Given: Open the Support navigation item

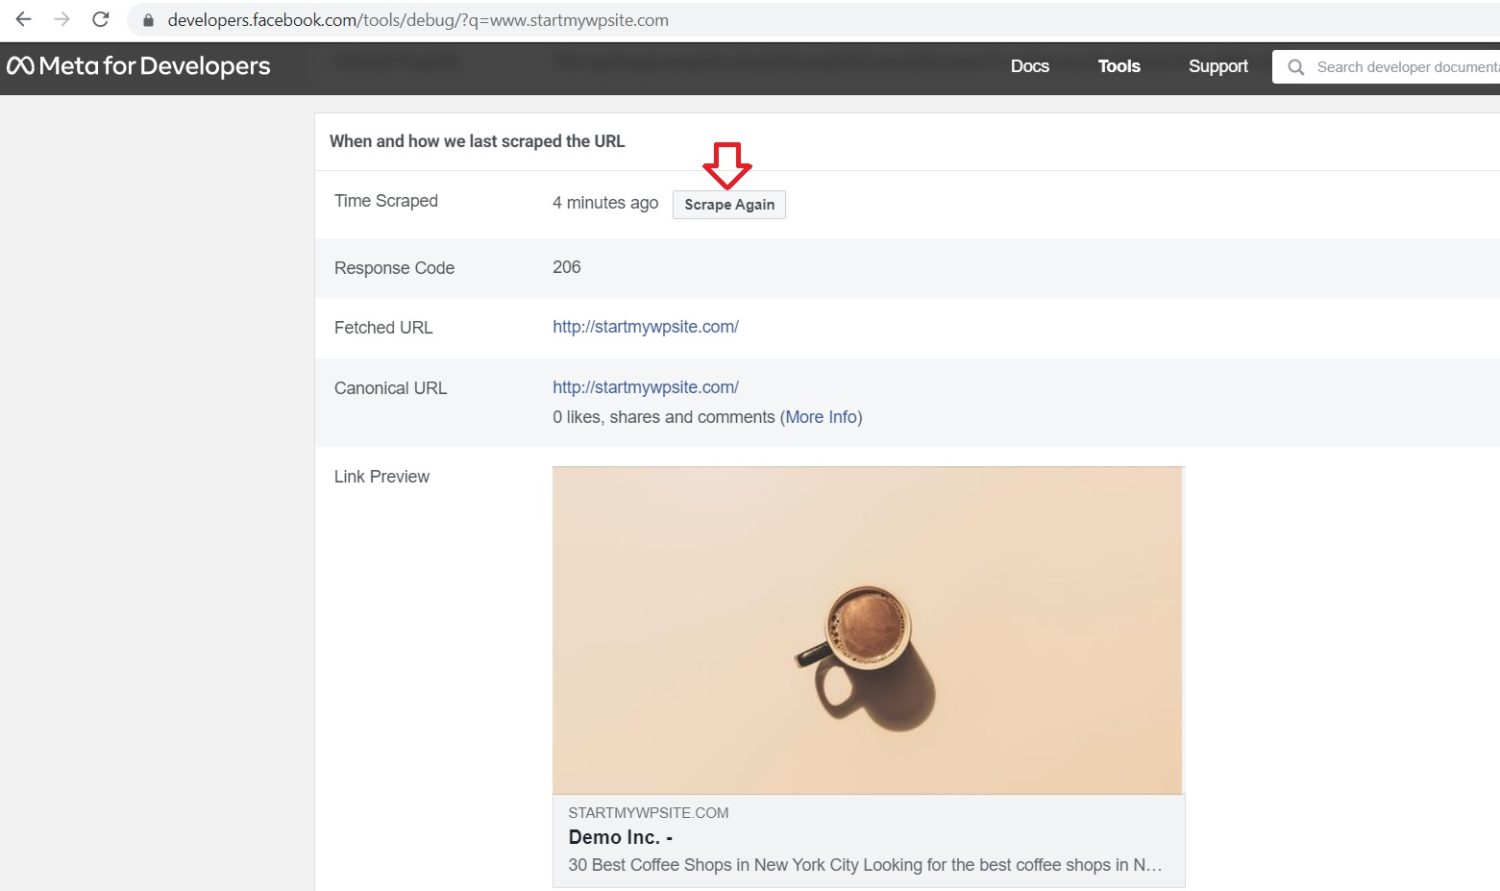Looking at the screenshot, I should (1218, 66).
